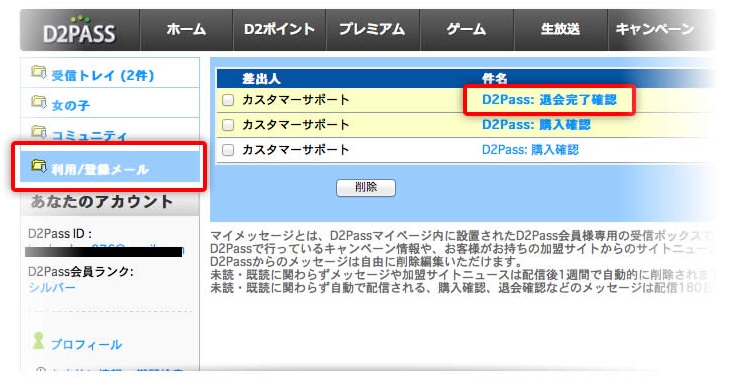Open the キャンペーン tab
This screenshot has width=730, height=386.
click(655, 30)
